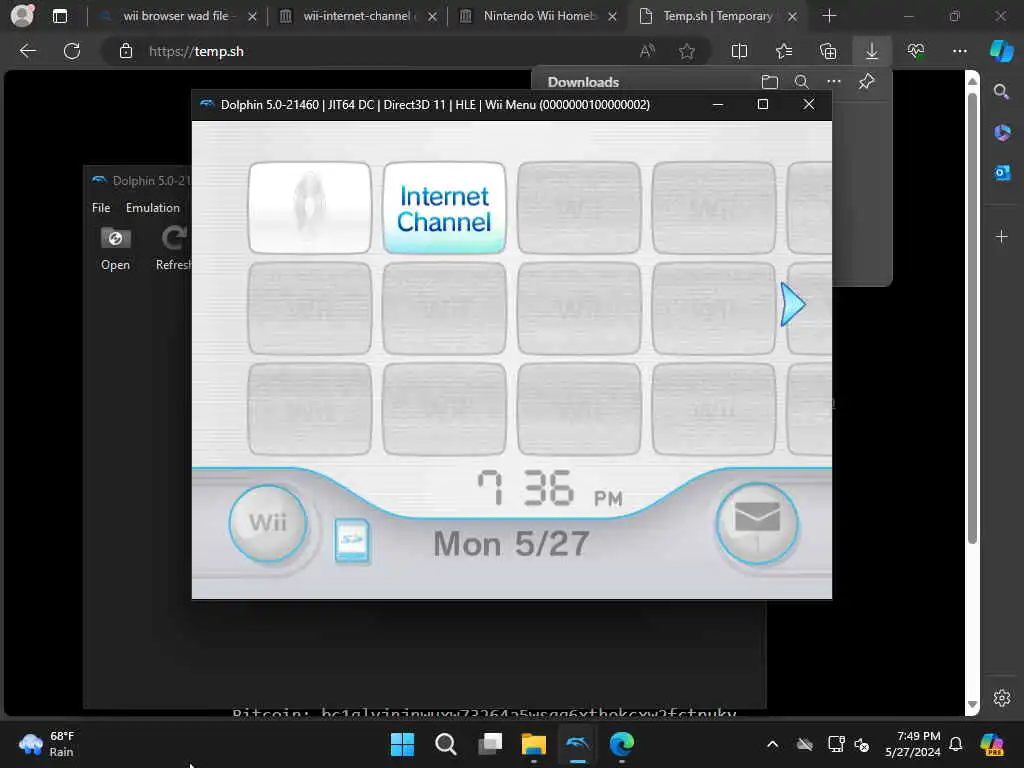This screenshot has height=768, width=1024.
Task: Open the Internet Channel tile
Action: coord(444,208)
